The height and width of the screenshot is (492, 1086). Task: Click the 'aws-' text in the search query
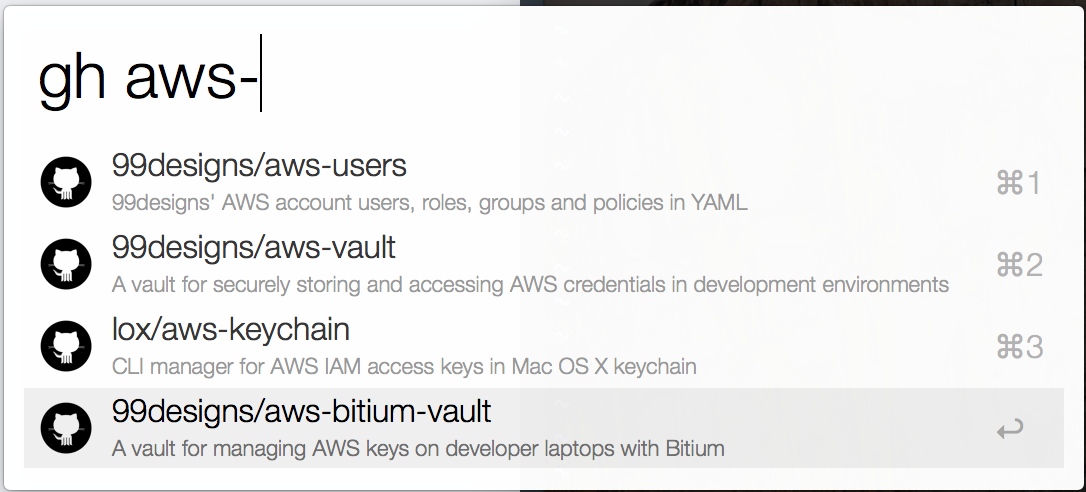click(x=191, y=77)
